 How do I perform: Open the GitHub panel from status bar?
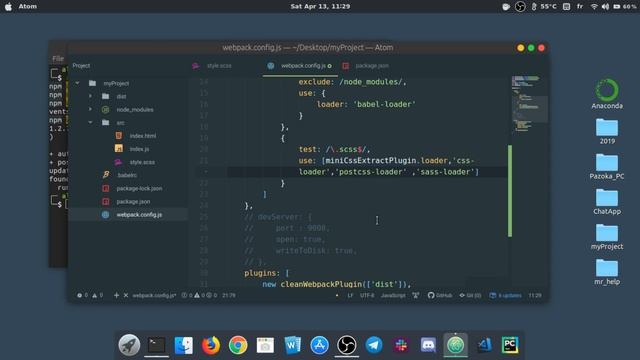[440, 296]
